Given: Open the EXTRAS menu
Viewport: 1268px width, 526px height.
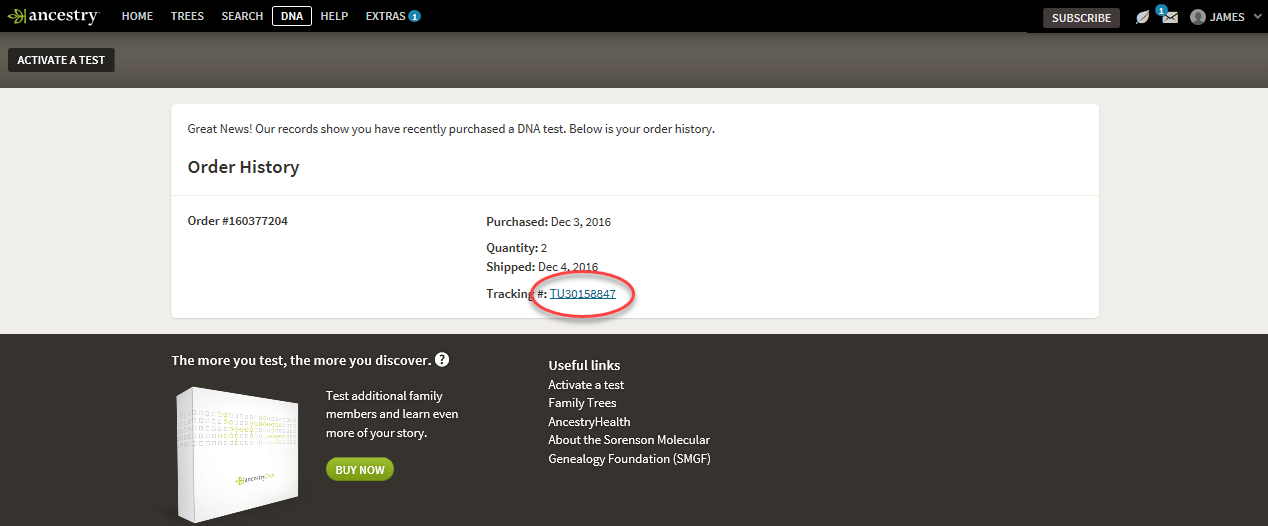Looking at the screenshot, I should 385,16.
